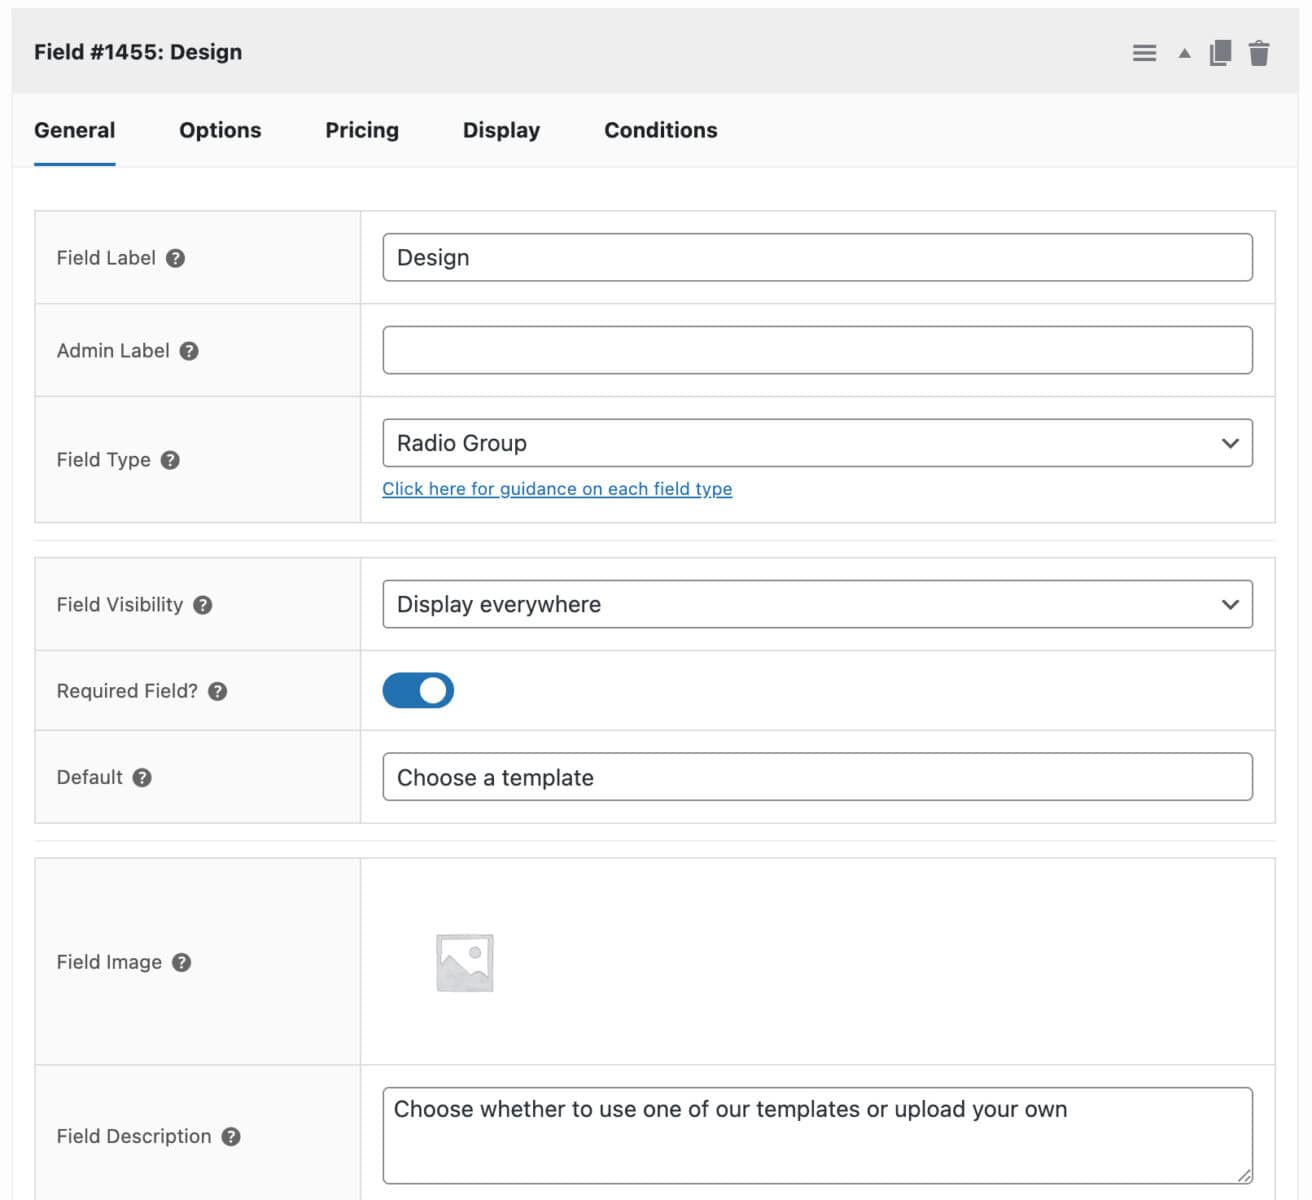Open the Pricing tab
Viewport: 1312px width, 1200px height.
click(x=362, y=130)
